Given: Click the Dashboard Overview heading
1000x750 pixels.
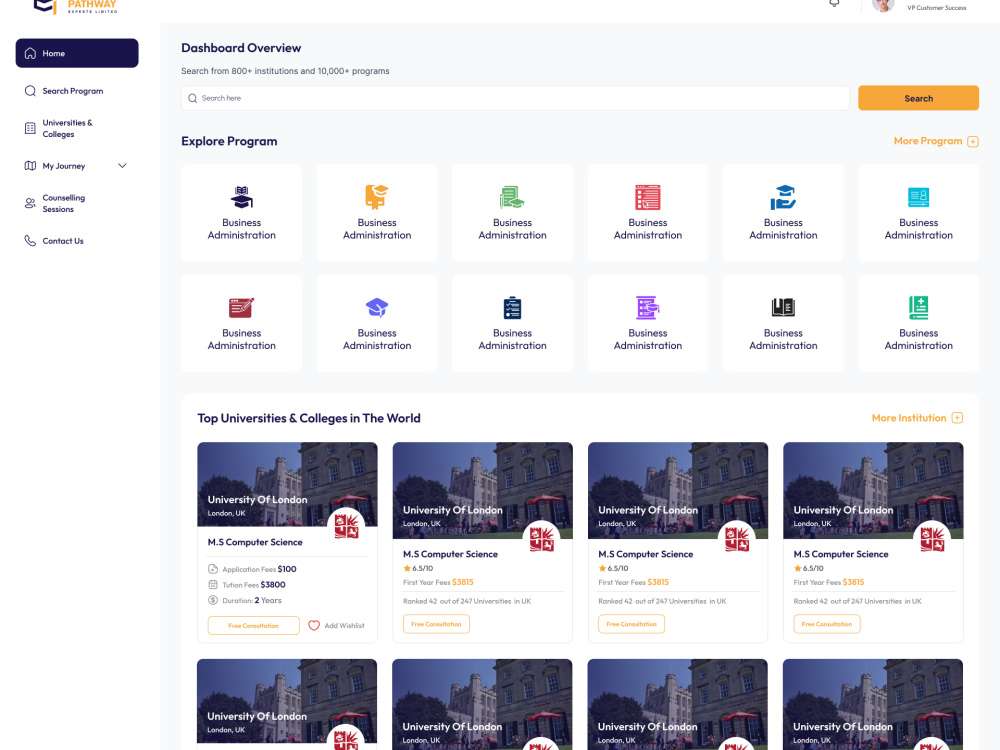Looking at the screenshot, I should pyautogui.click(x=241, y=48).
